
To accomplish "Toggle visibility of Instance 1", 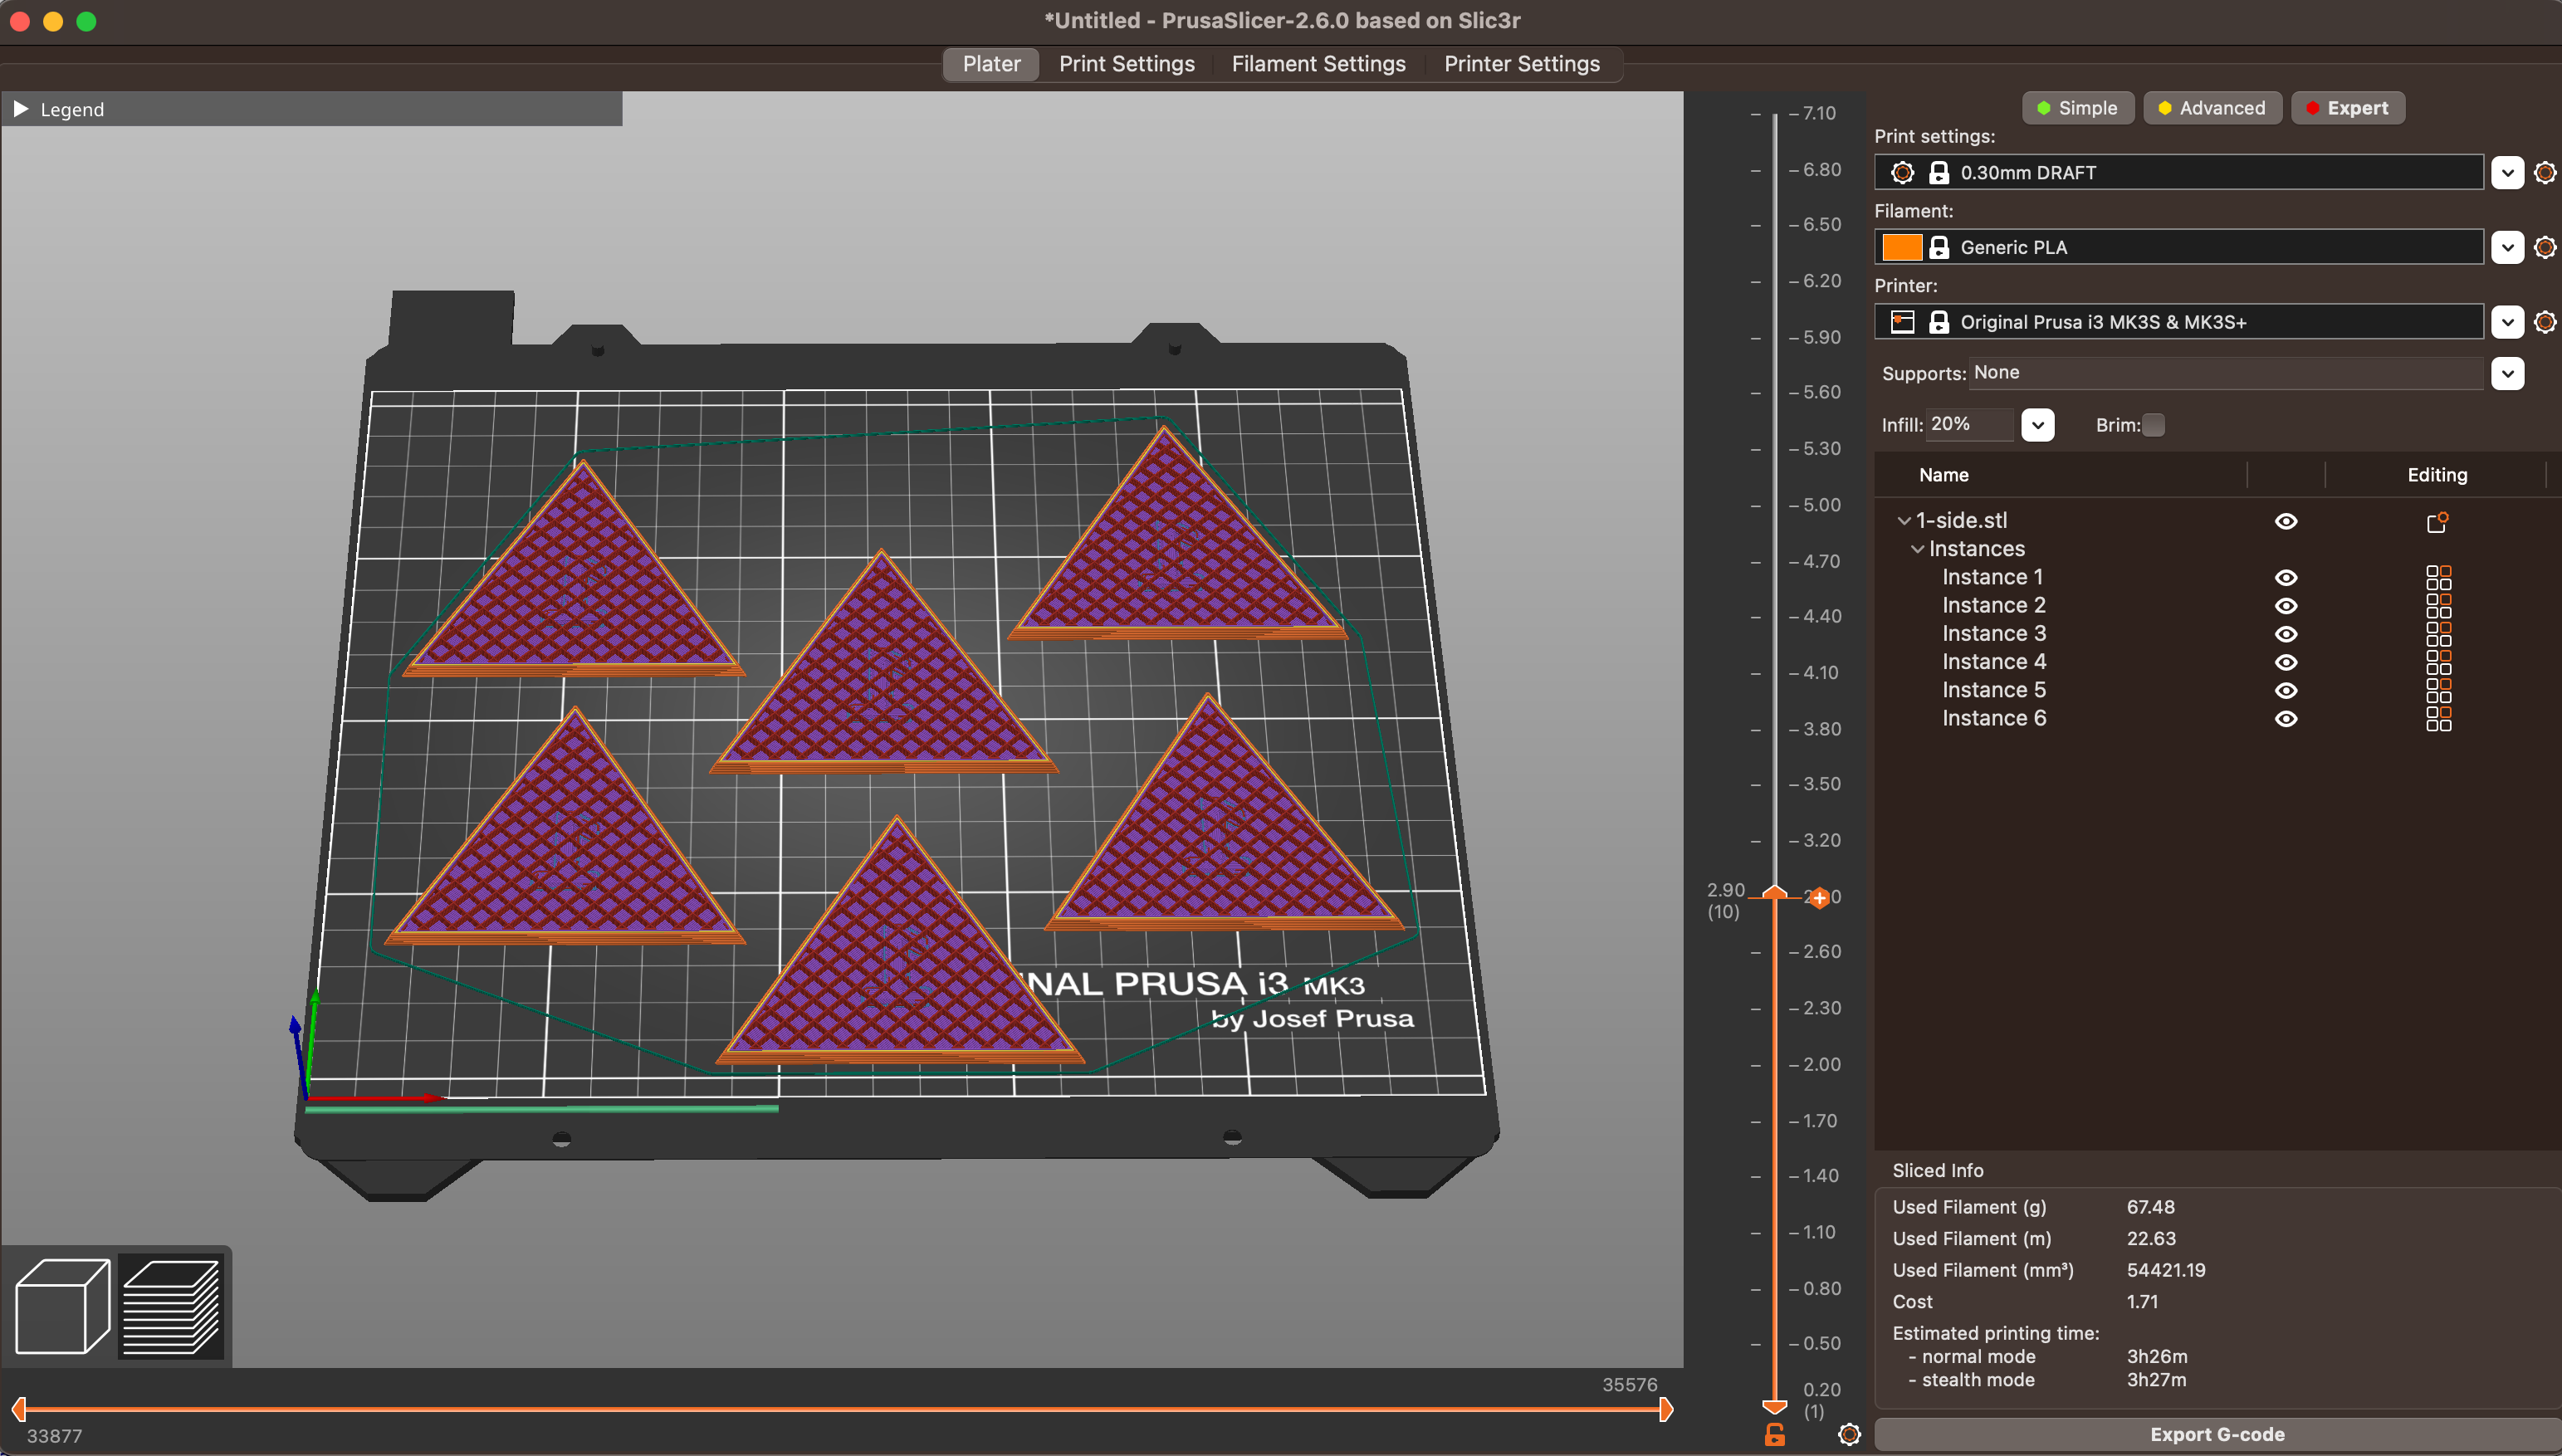I will coord(2286,577).
